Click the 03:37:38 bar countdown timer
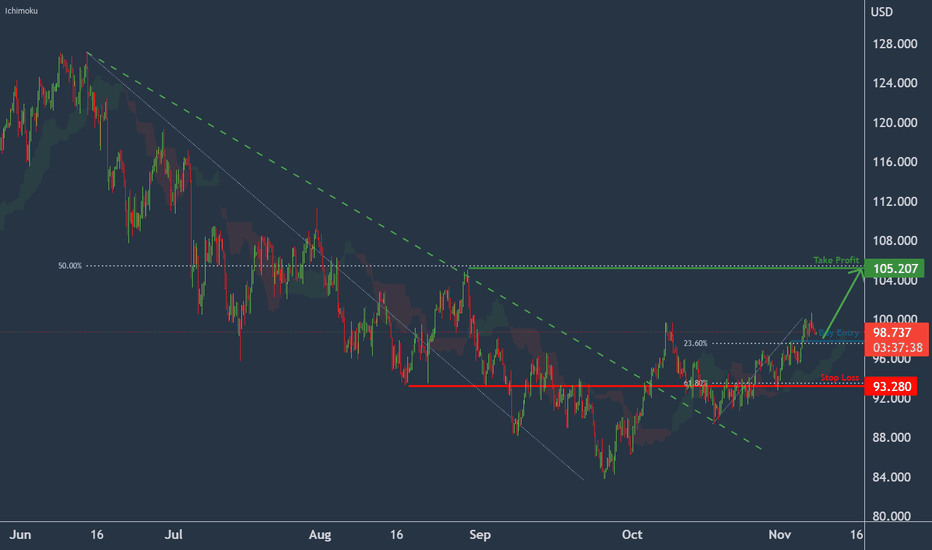Screen dimensions: 932x550 coord(896,347)
